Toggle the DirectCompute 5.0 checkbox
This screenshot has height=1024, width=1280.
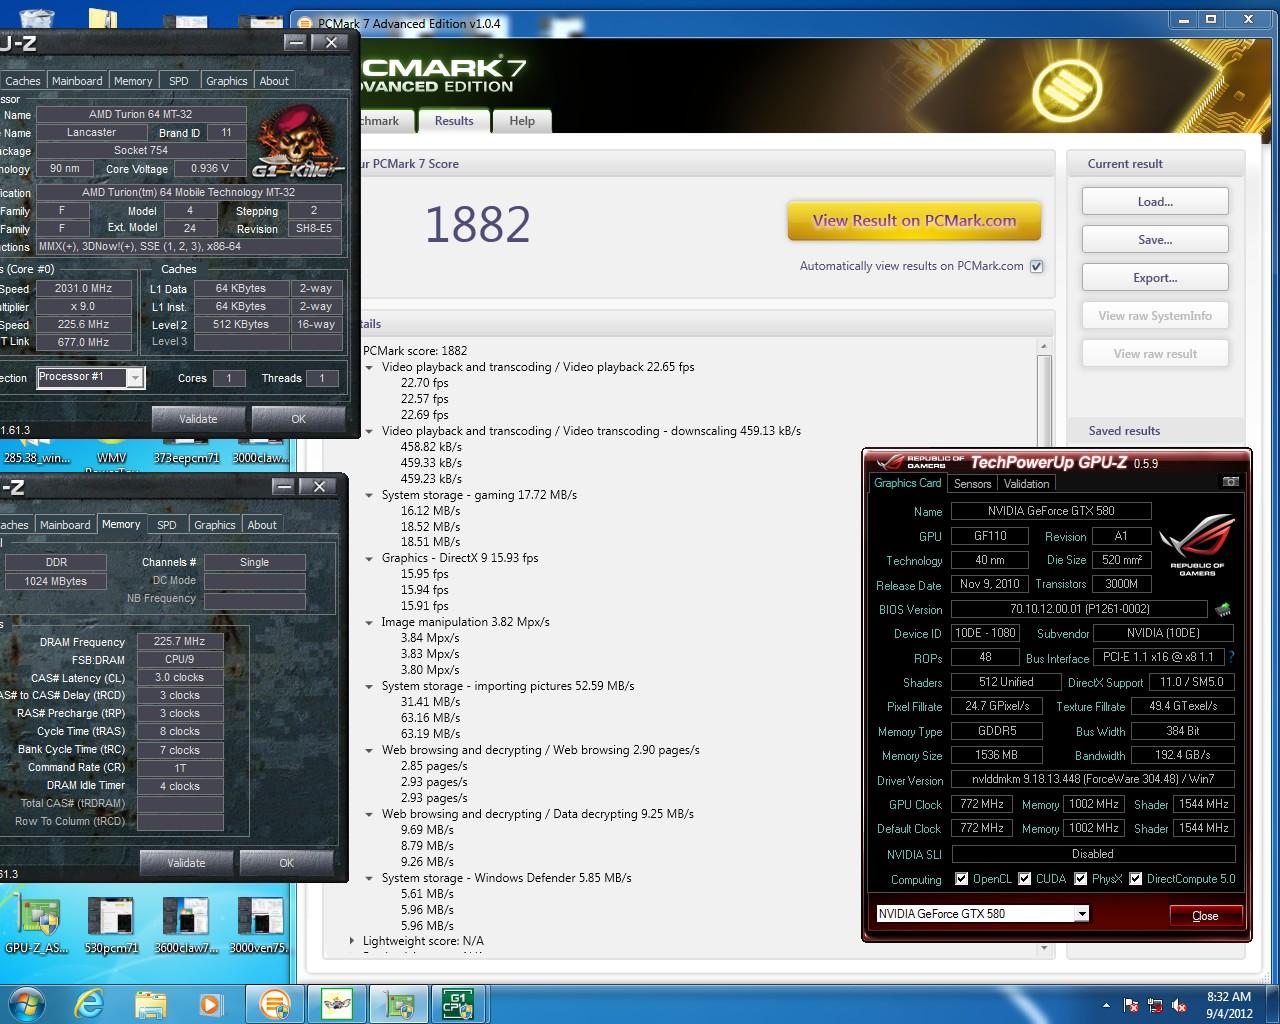(1135, 879)
